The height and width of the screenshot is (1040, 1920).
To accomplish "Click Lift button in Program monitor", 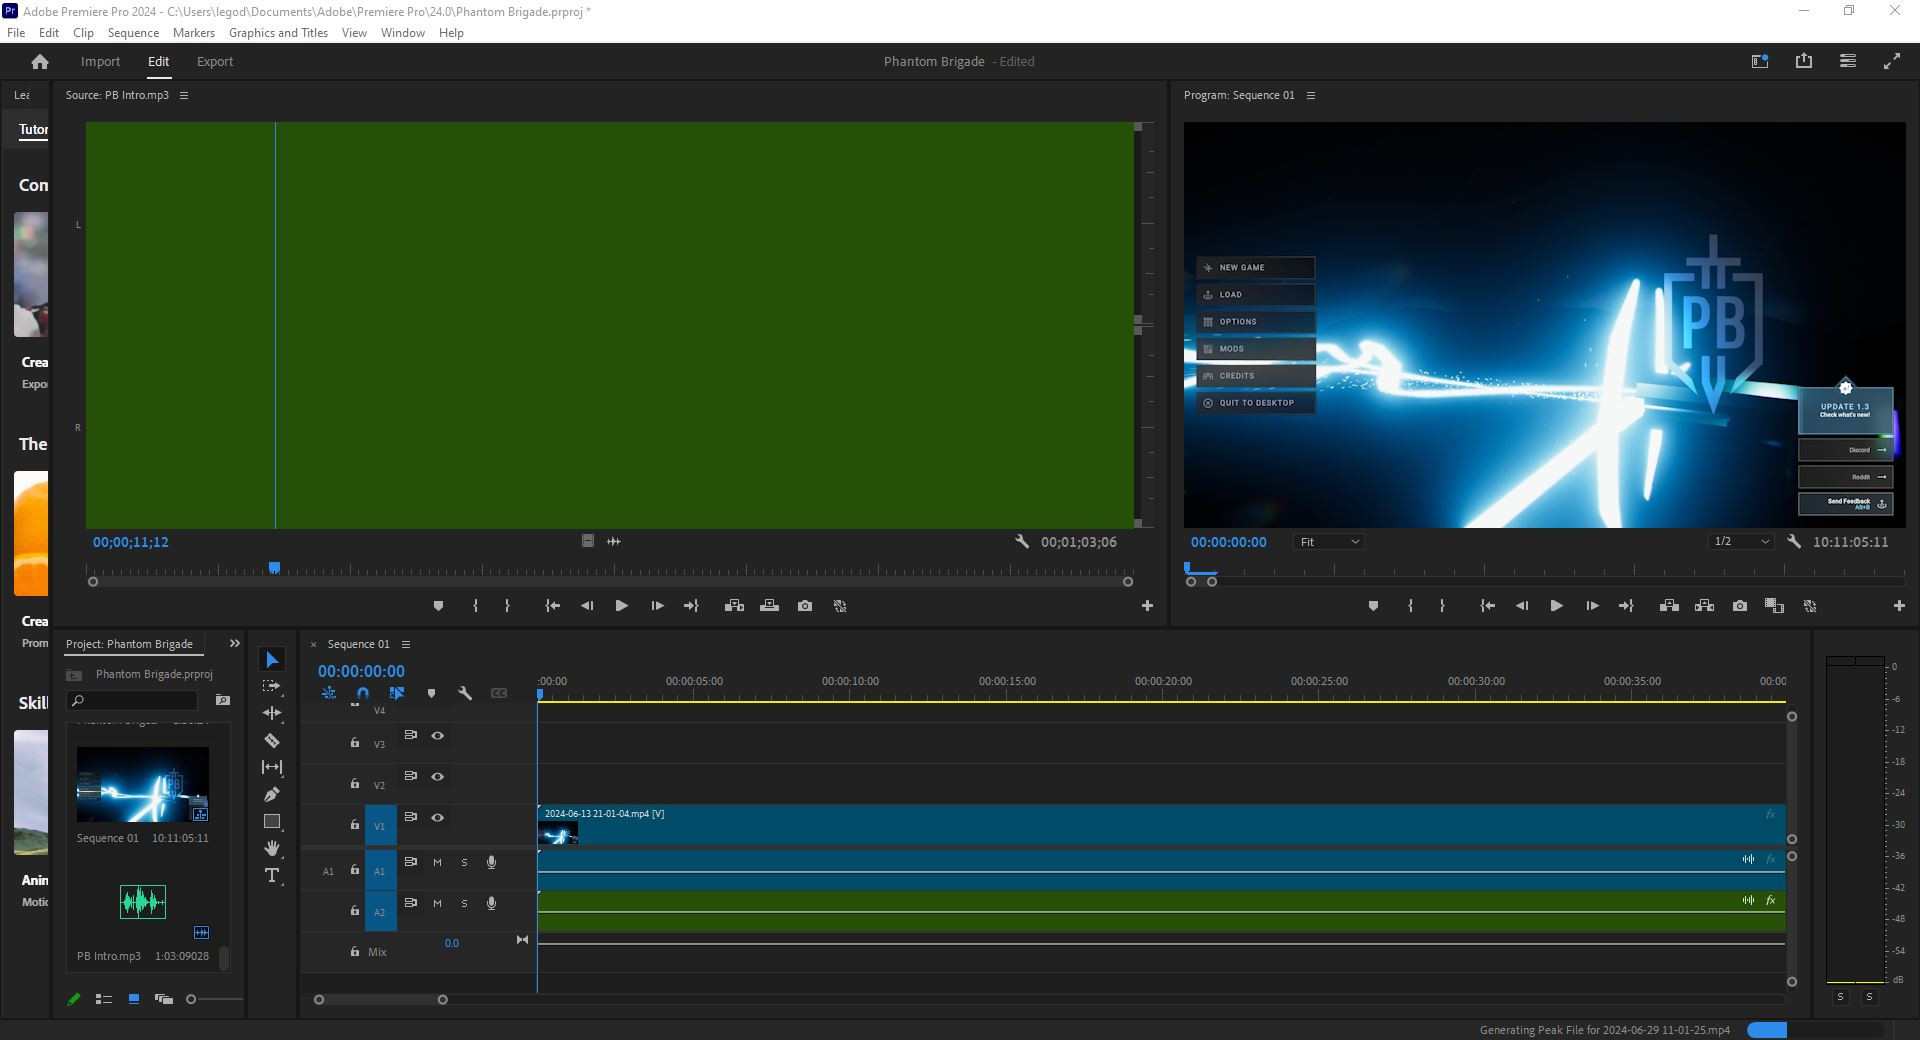I will point(1669,606).
